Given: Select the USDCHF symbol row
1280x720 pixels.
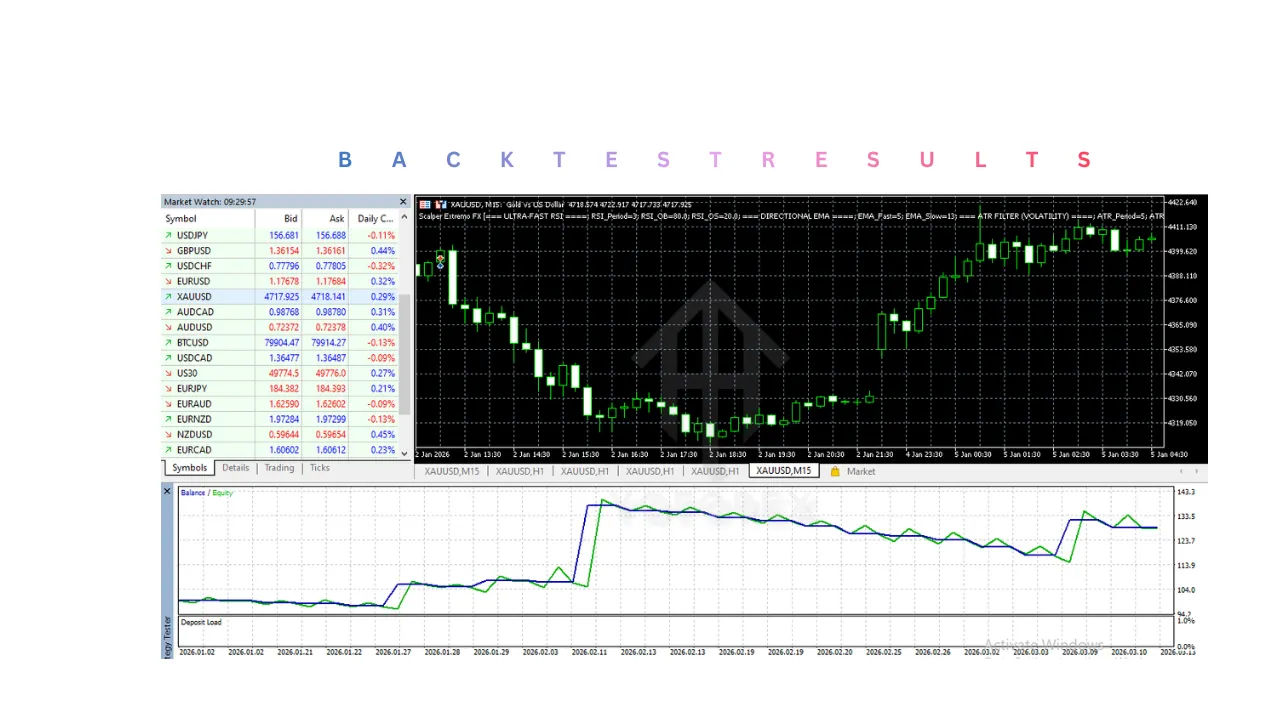Looking at the screenshot, I should point(280,266).
